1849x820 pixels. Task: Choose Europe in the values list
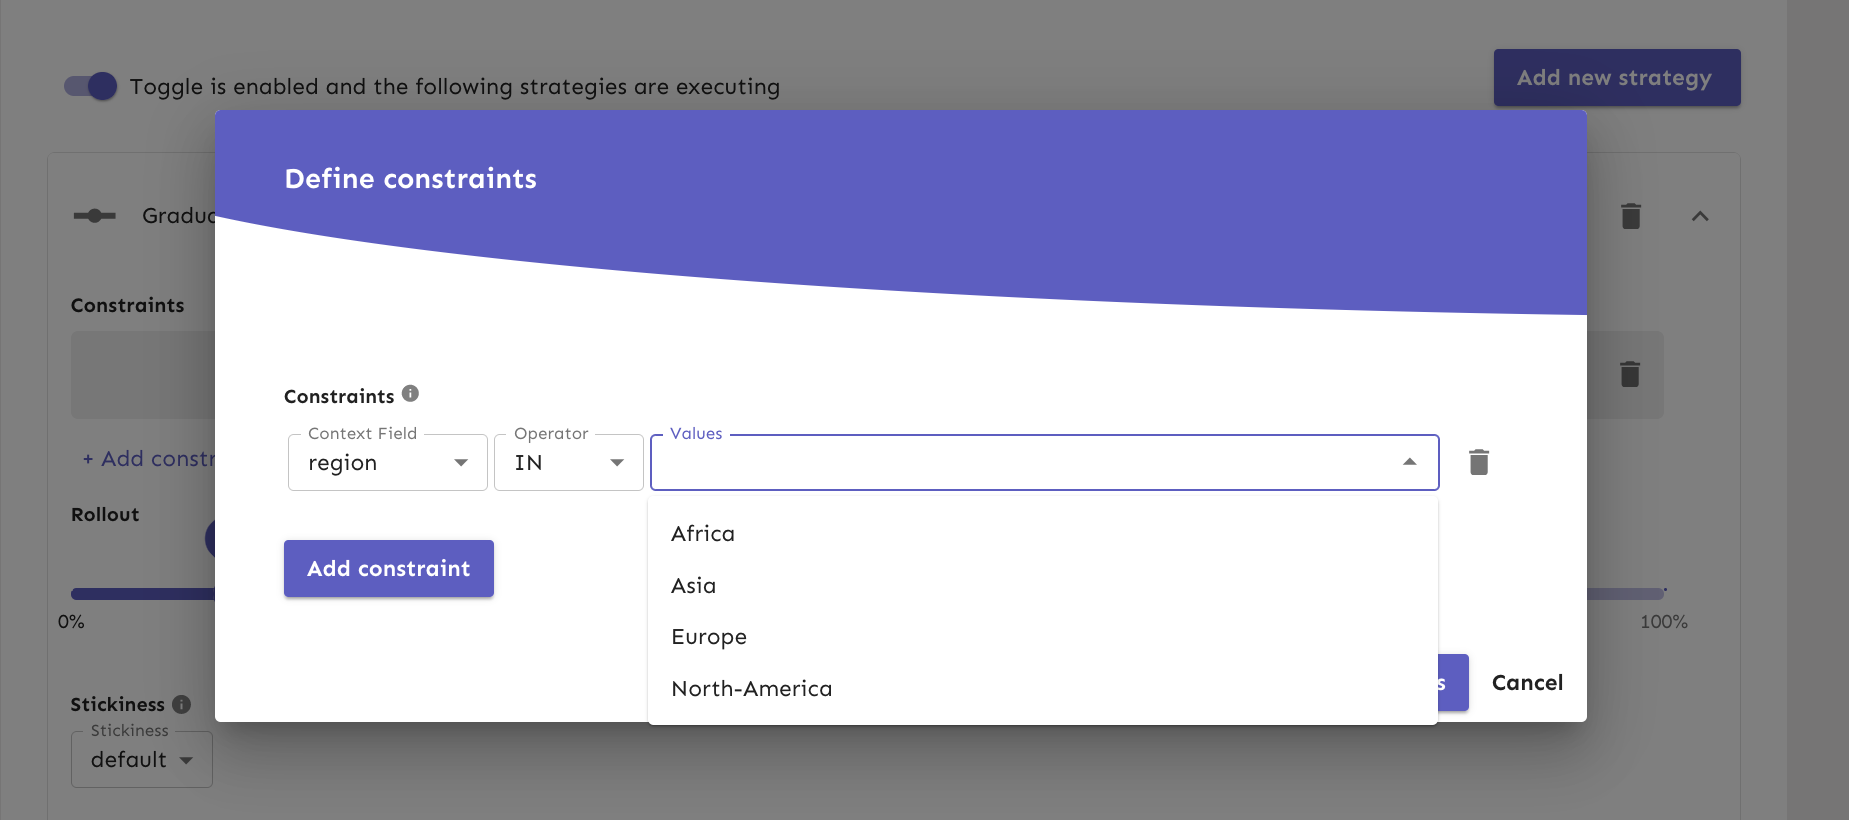[x=709, y=637]
